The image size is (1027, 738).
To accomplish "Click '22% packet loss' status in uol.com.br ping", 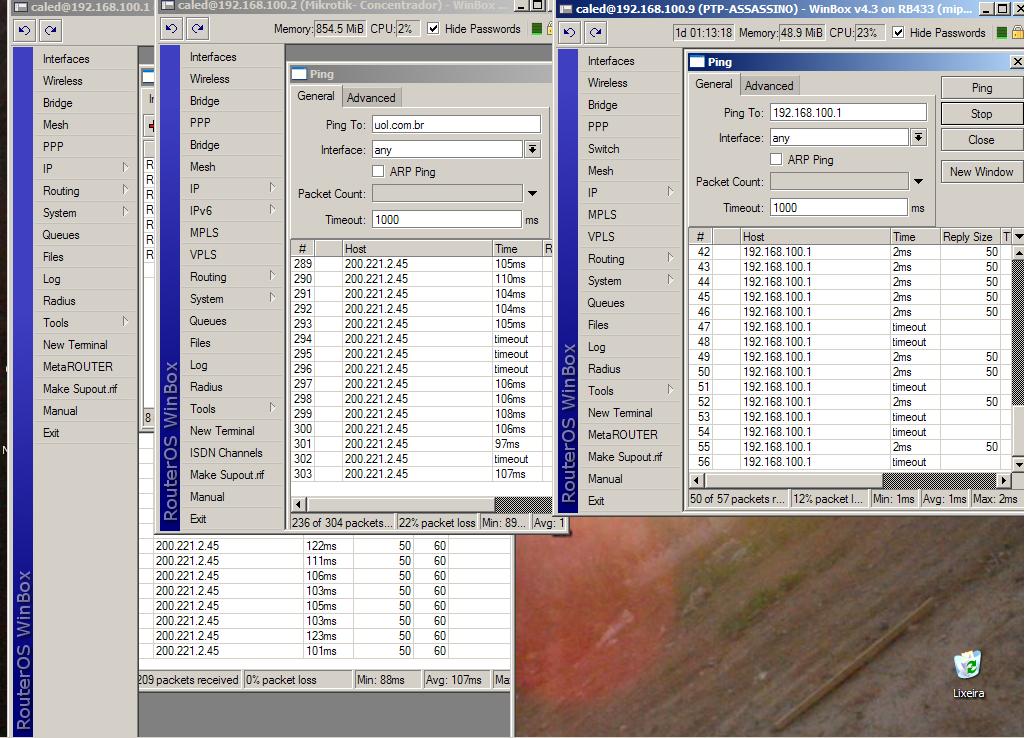I will pyautogui.click(x=437, y=523).
